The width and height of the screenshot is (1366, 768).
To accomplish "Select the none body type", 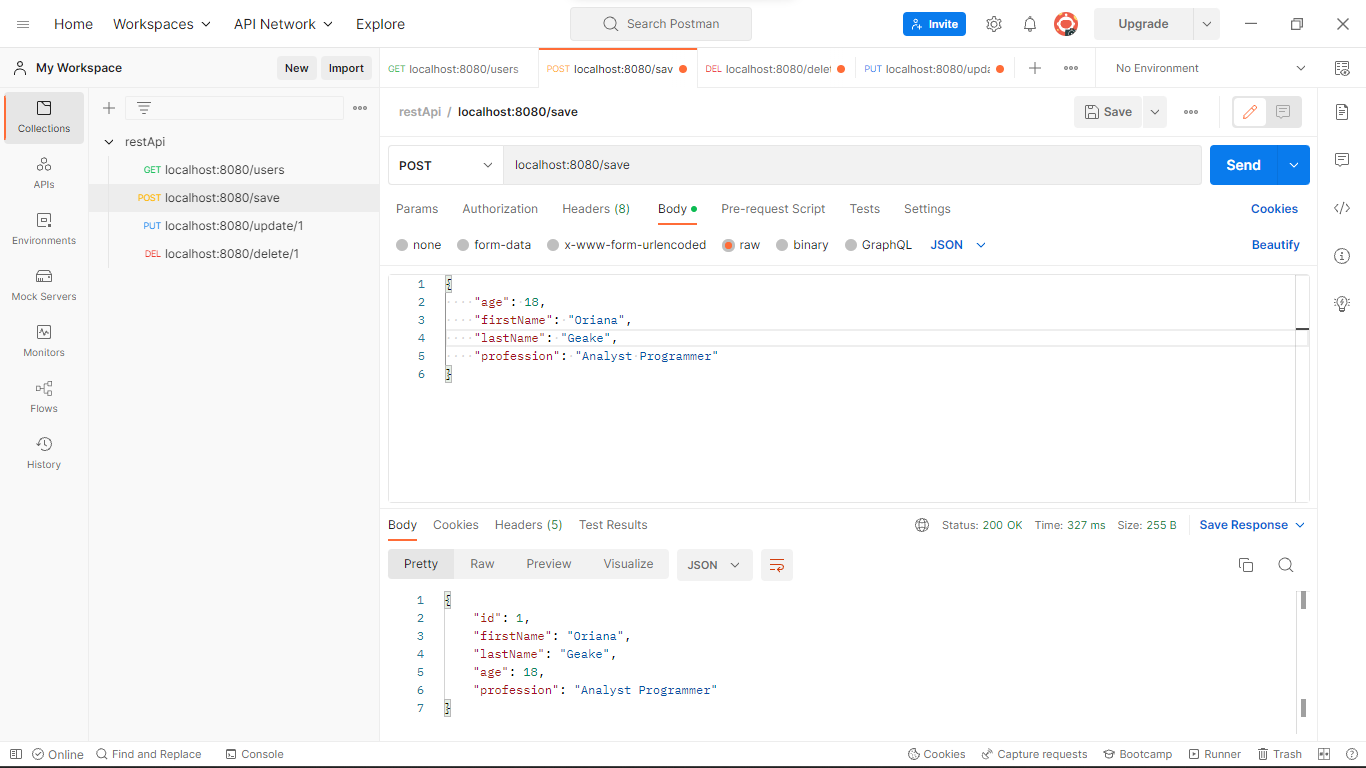I will (402, 245).
